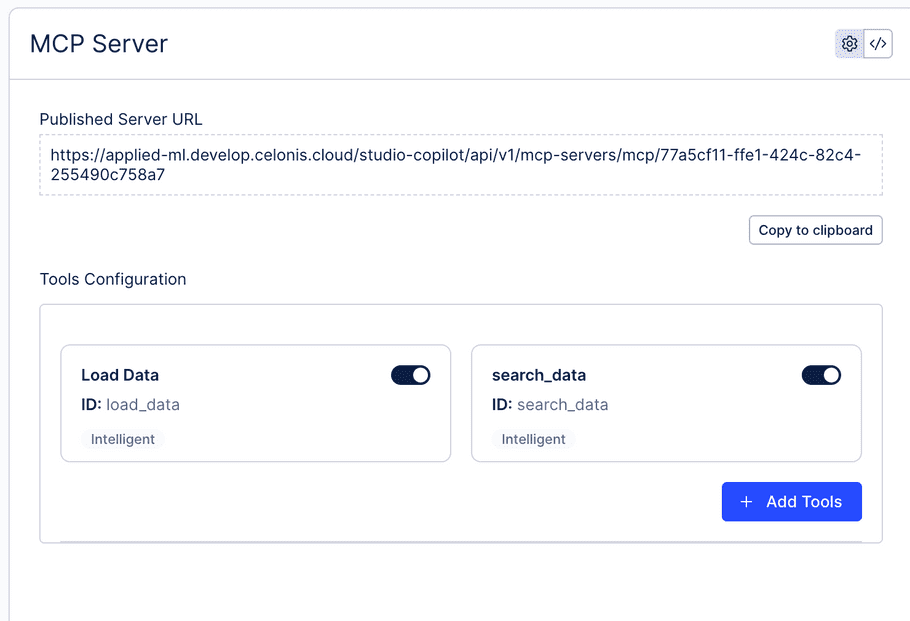Click the load_data ID value
Screen dimensions: 910x621
click(x=143, y=405)
